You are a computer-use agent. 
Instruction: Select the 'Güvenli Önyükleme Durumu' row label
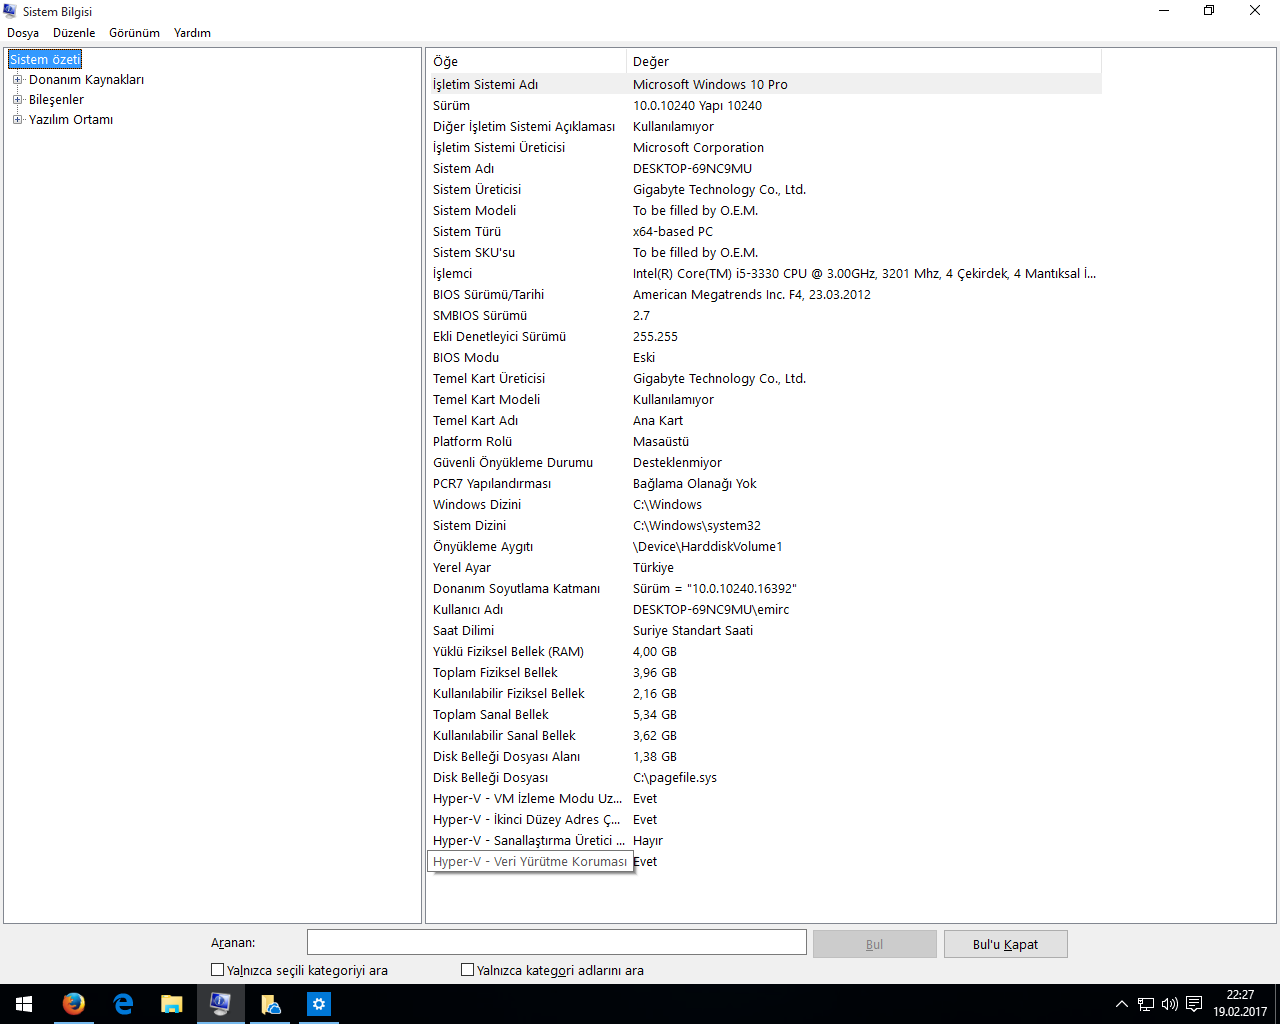(x=513, y=463)
